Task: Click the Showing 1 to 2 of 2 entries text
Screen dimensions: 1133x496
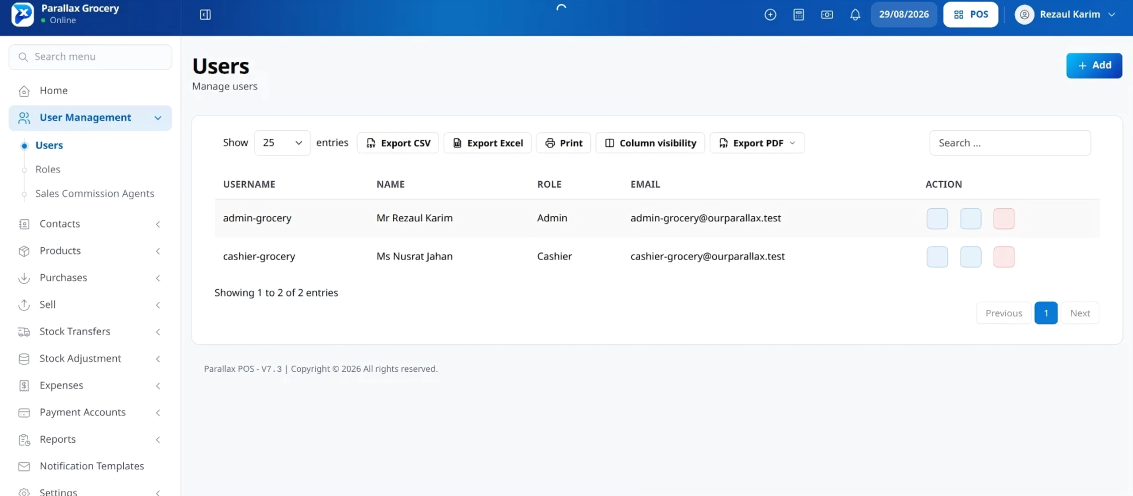Action: pyautogui.click(x=276, y=294)
